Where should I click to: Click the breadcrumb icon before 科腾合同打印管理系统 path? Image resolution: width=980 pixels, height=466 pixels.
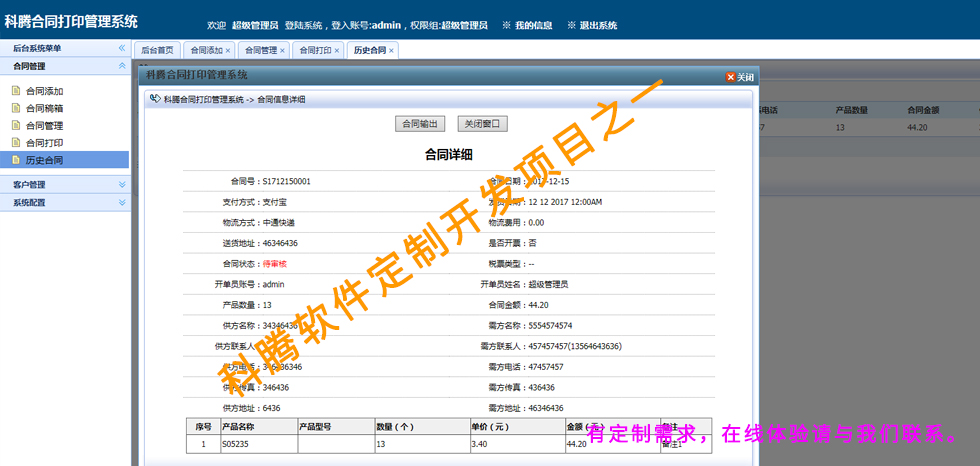coord(155,99)
